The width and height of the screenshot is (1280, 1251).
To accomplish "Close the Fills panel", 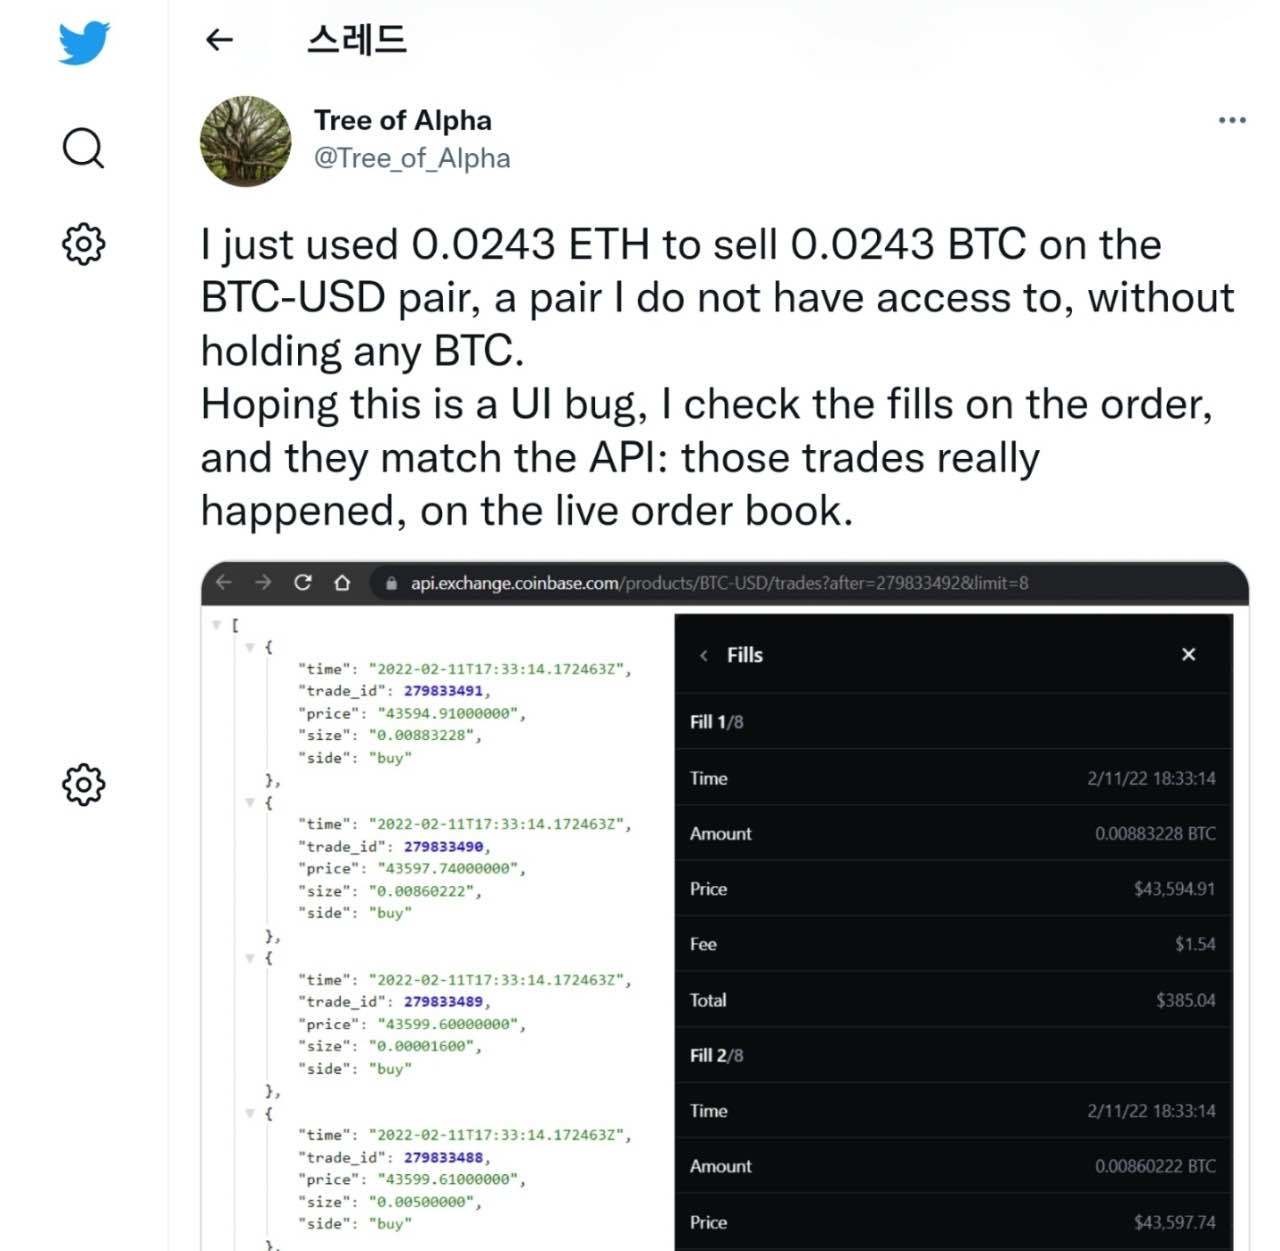I will tap(1188, 654).
